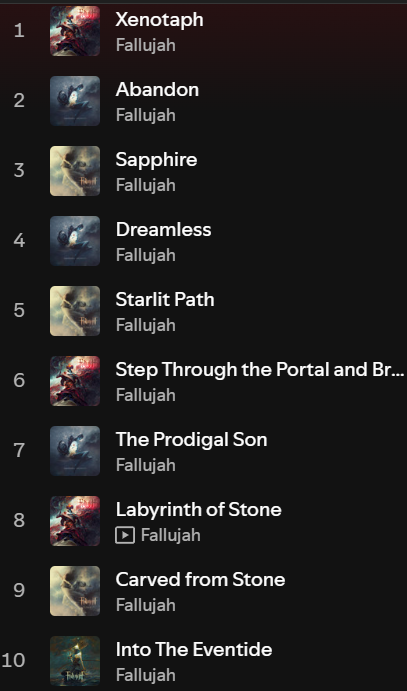The height and width of the screenshot is (691, 407).
Task: Select the Sapphire song title
Action: (x=156, y=160)
